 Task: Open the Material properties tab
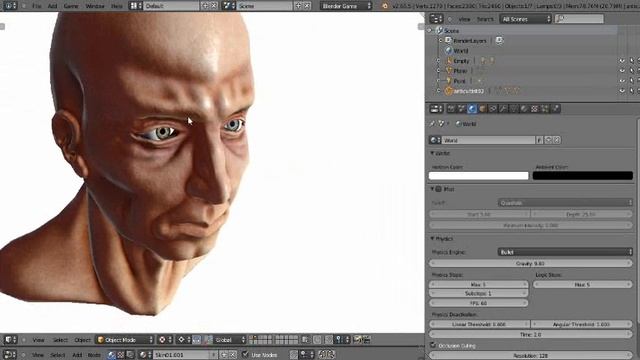(524, 109)
